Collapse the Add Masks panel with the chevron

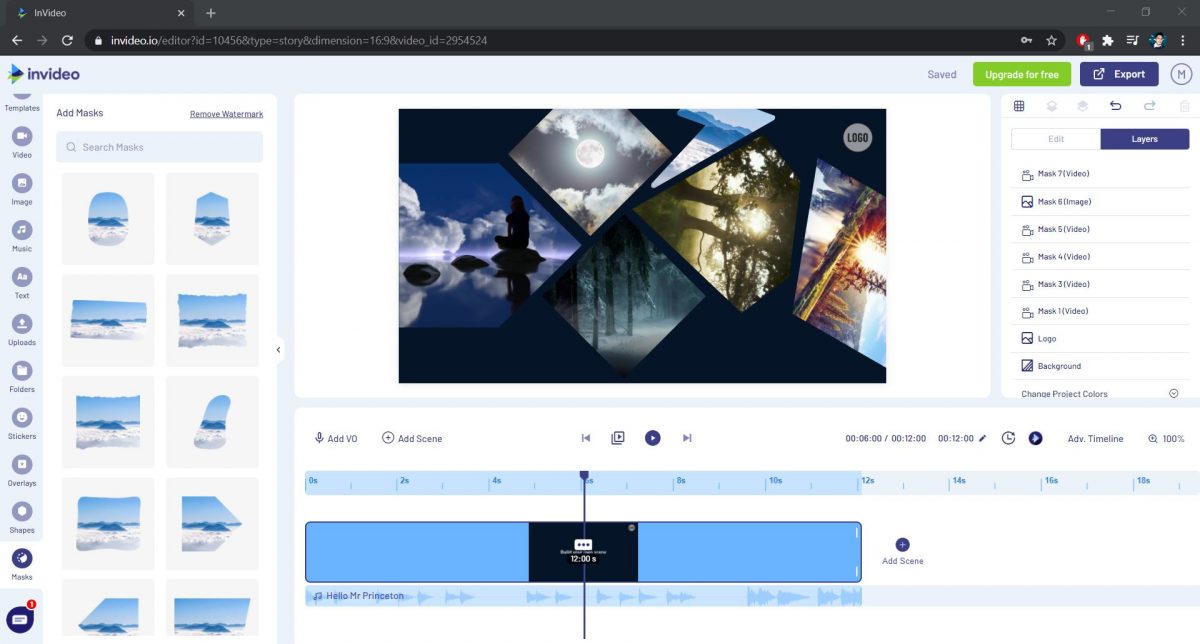pyautogui.click(x=278, y=350)
